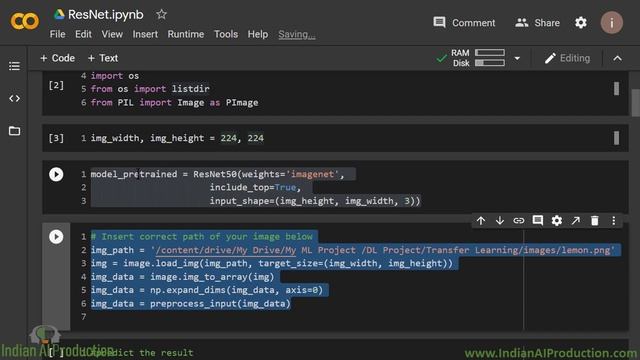Open the Google Drive icon beside ResNet.ipynb
Viewport: 640px width, 360px height.
[x=59, y=15]
